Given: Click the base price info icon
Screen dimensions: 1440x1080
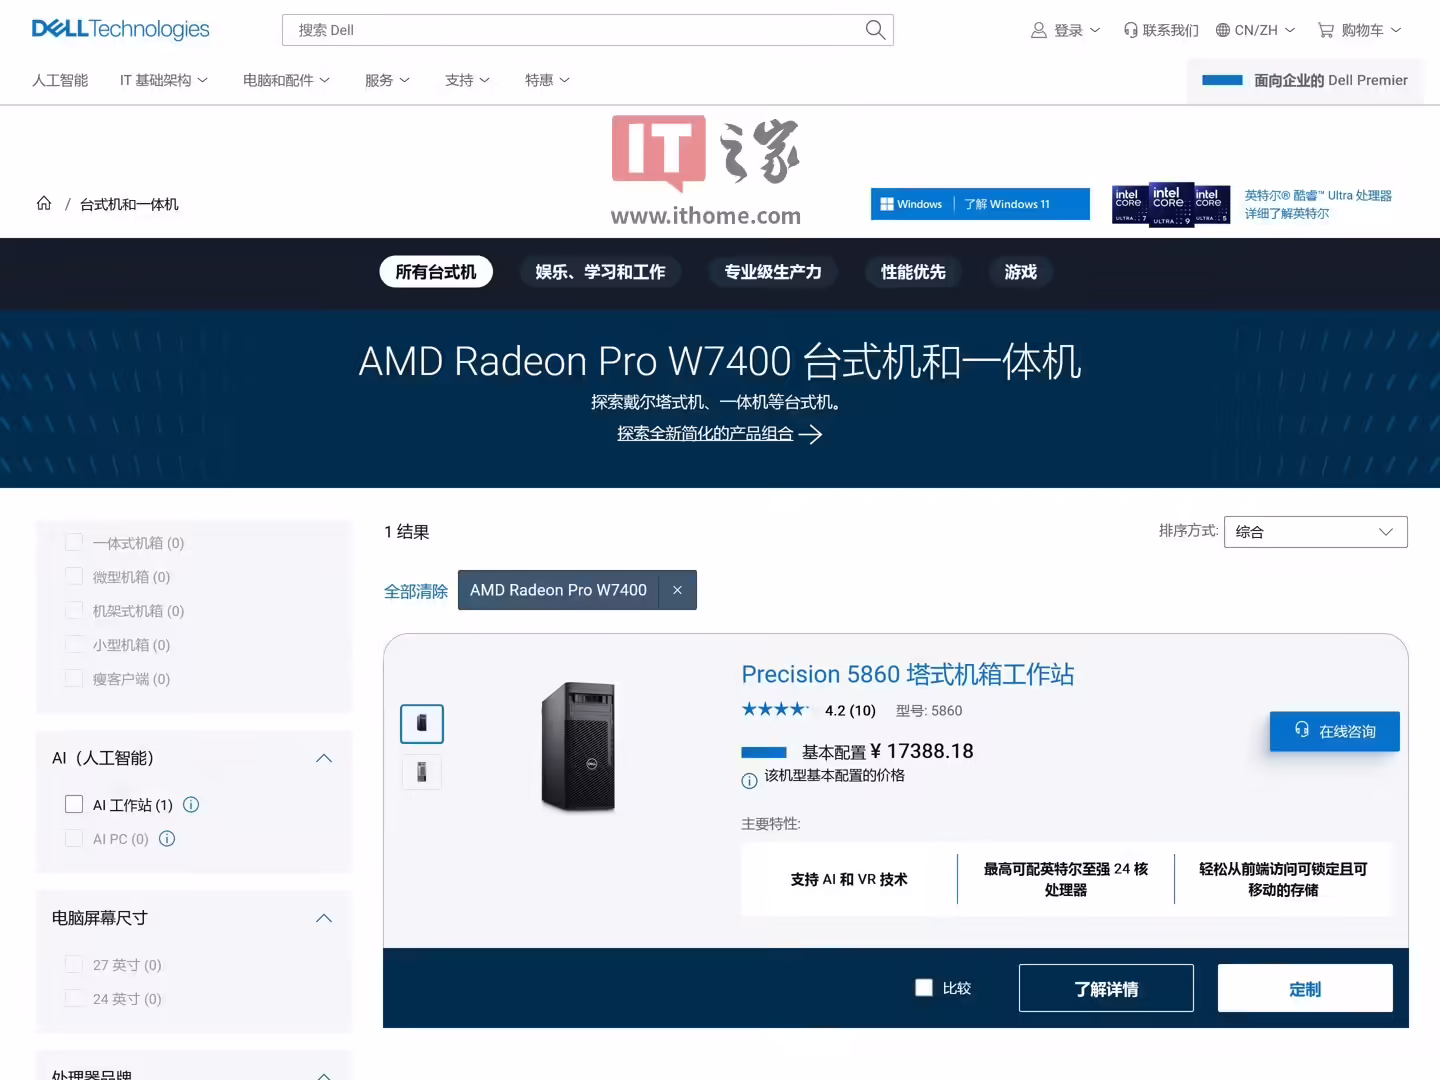Looking at the screenshot, I should click(x=749, y=781).
